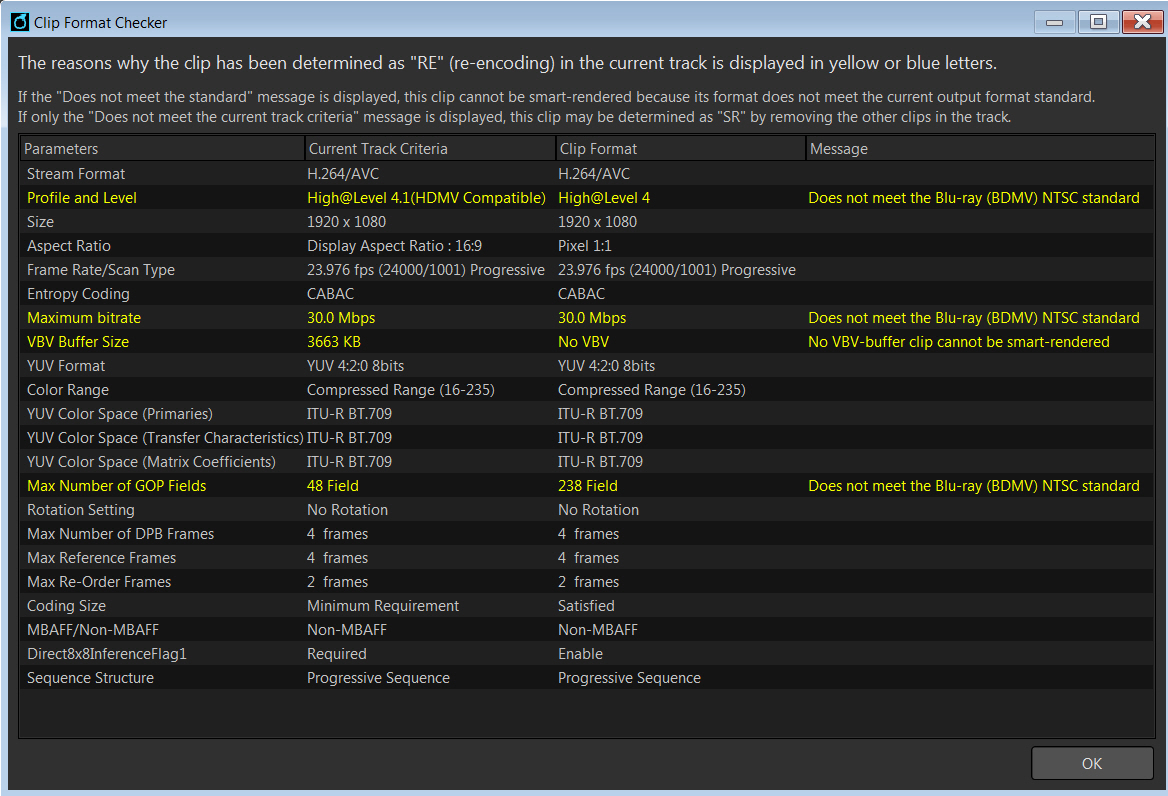Click the GOP Fields row BDMV message

point(974,485)
